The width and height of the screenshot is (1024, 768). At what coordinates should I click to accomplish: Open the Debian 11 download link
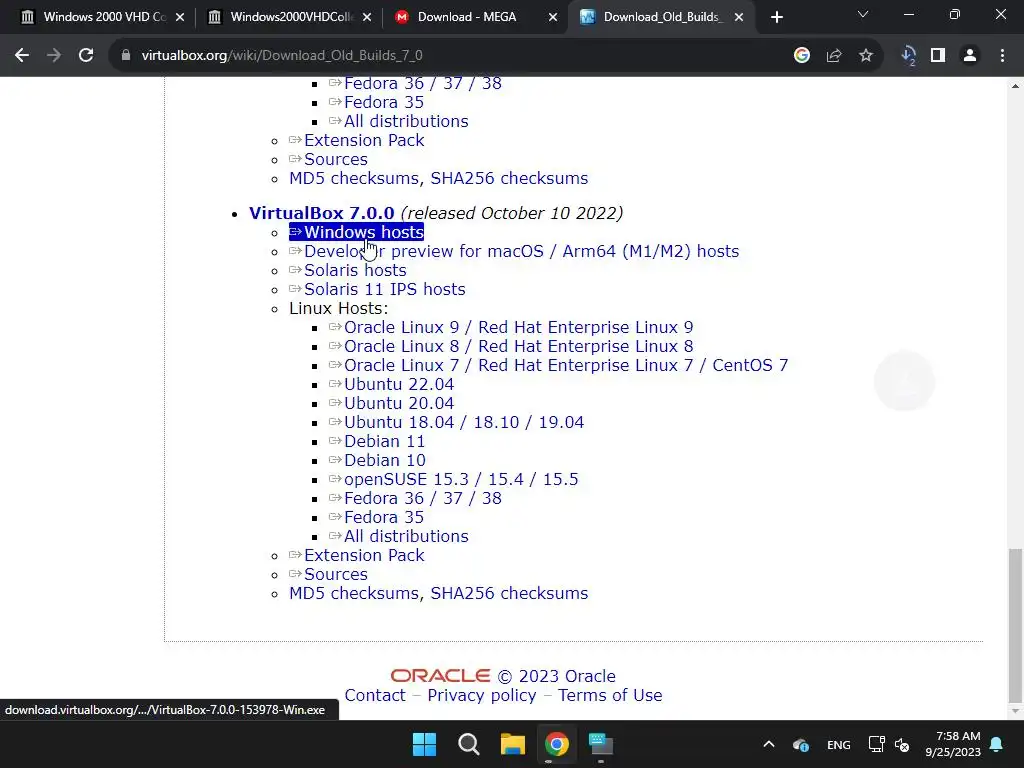[x=377, y=441]
